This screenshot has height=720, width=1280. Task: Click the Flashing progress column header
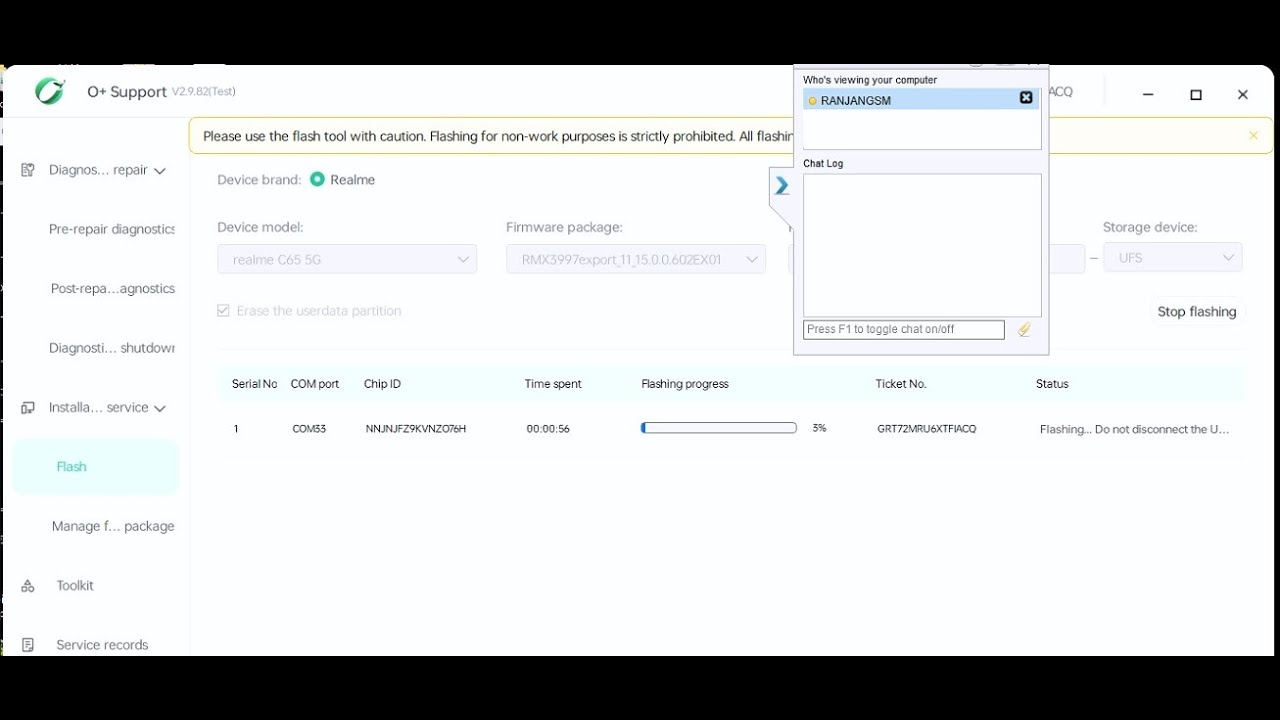[685, 384]
